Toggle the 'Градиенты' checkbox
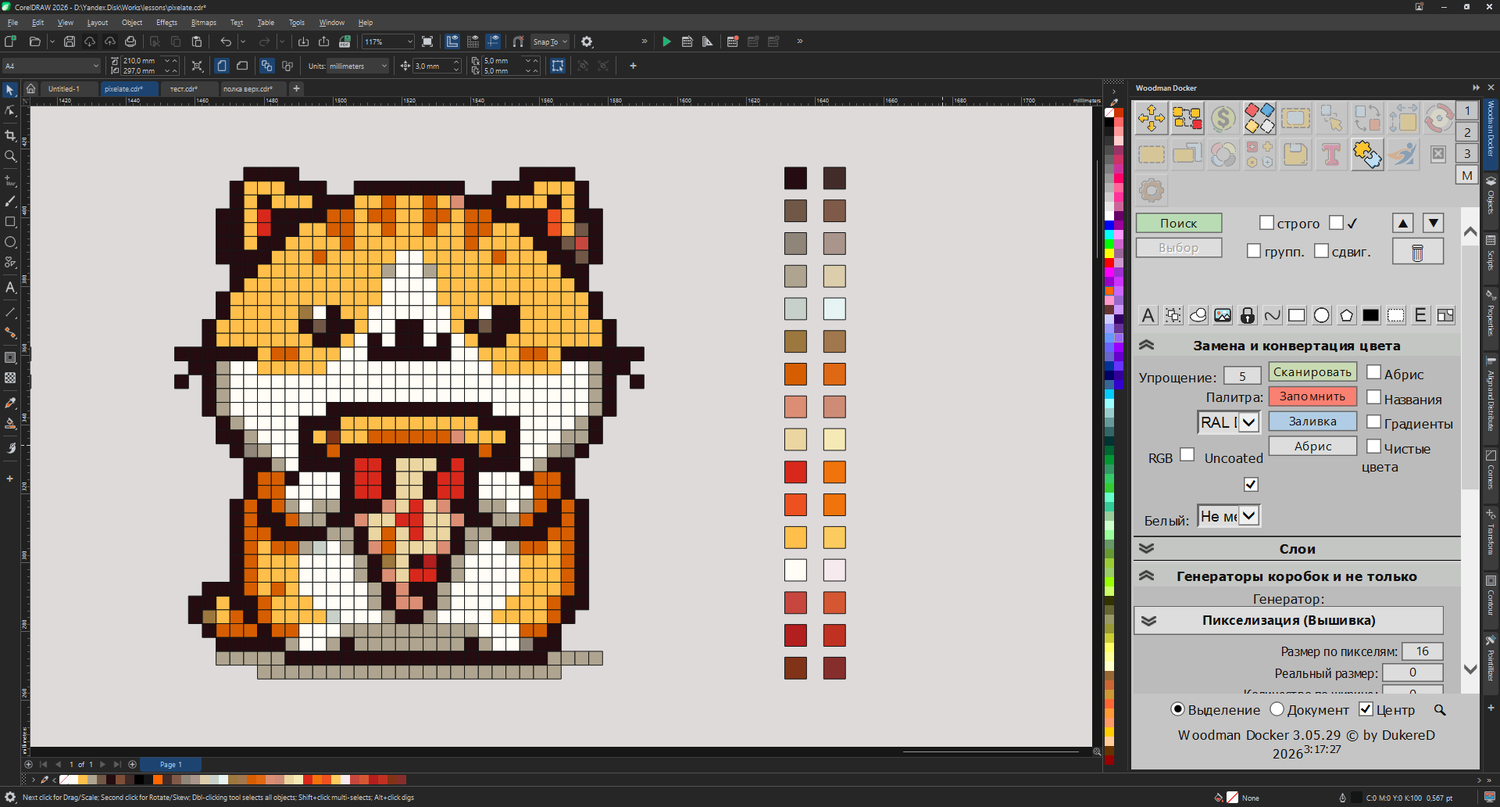This screenshot has width=1500, height=807. [1374, 423]
